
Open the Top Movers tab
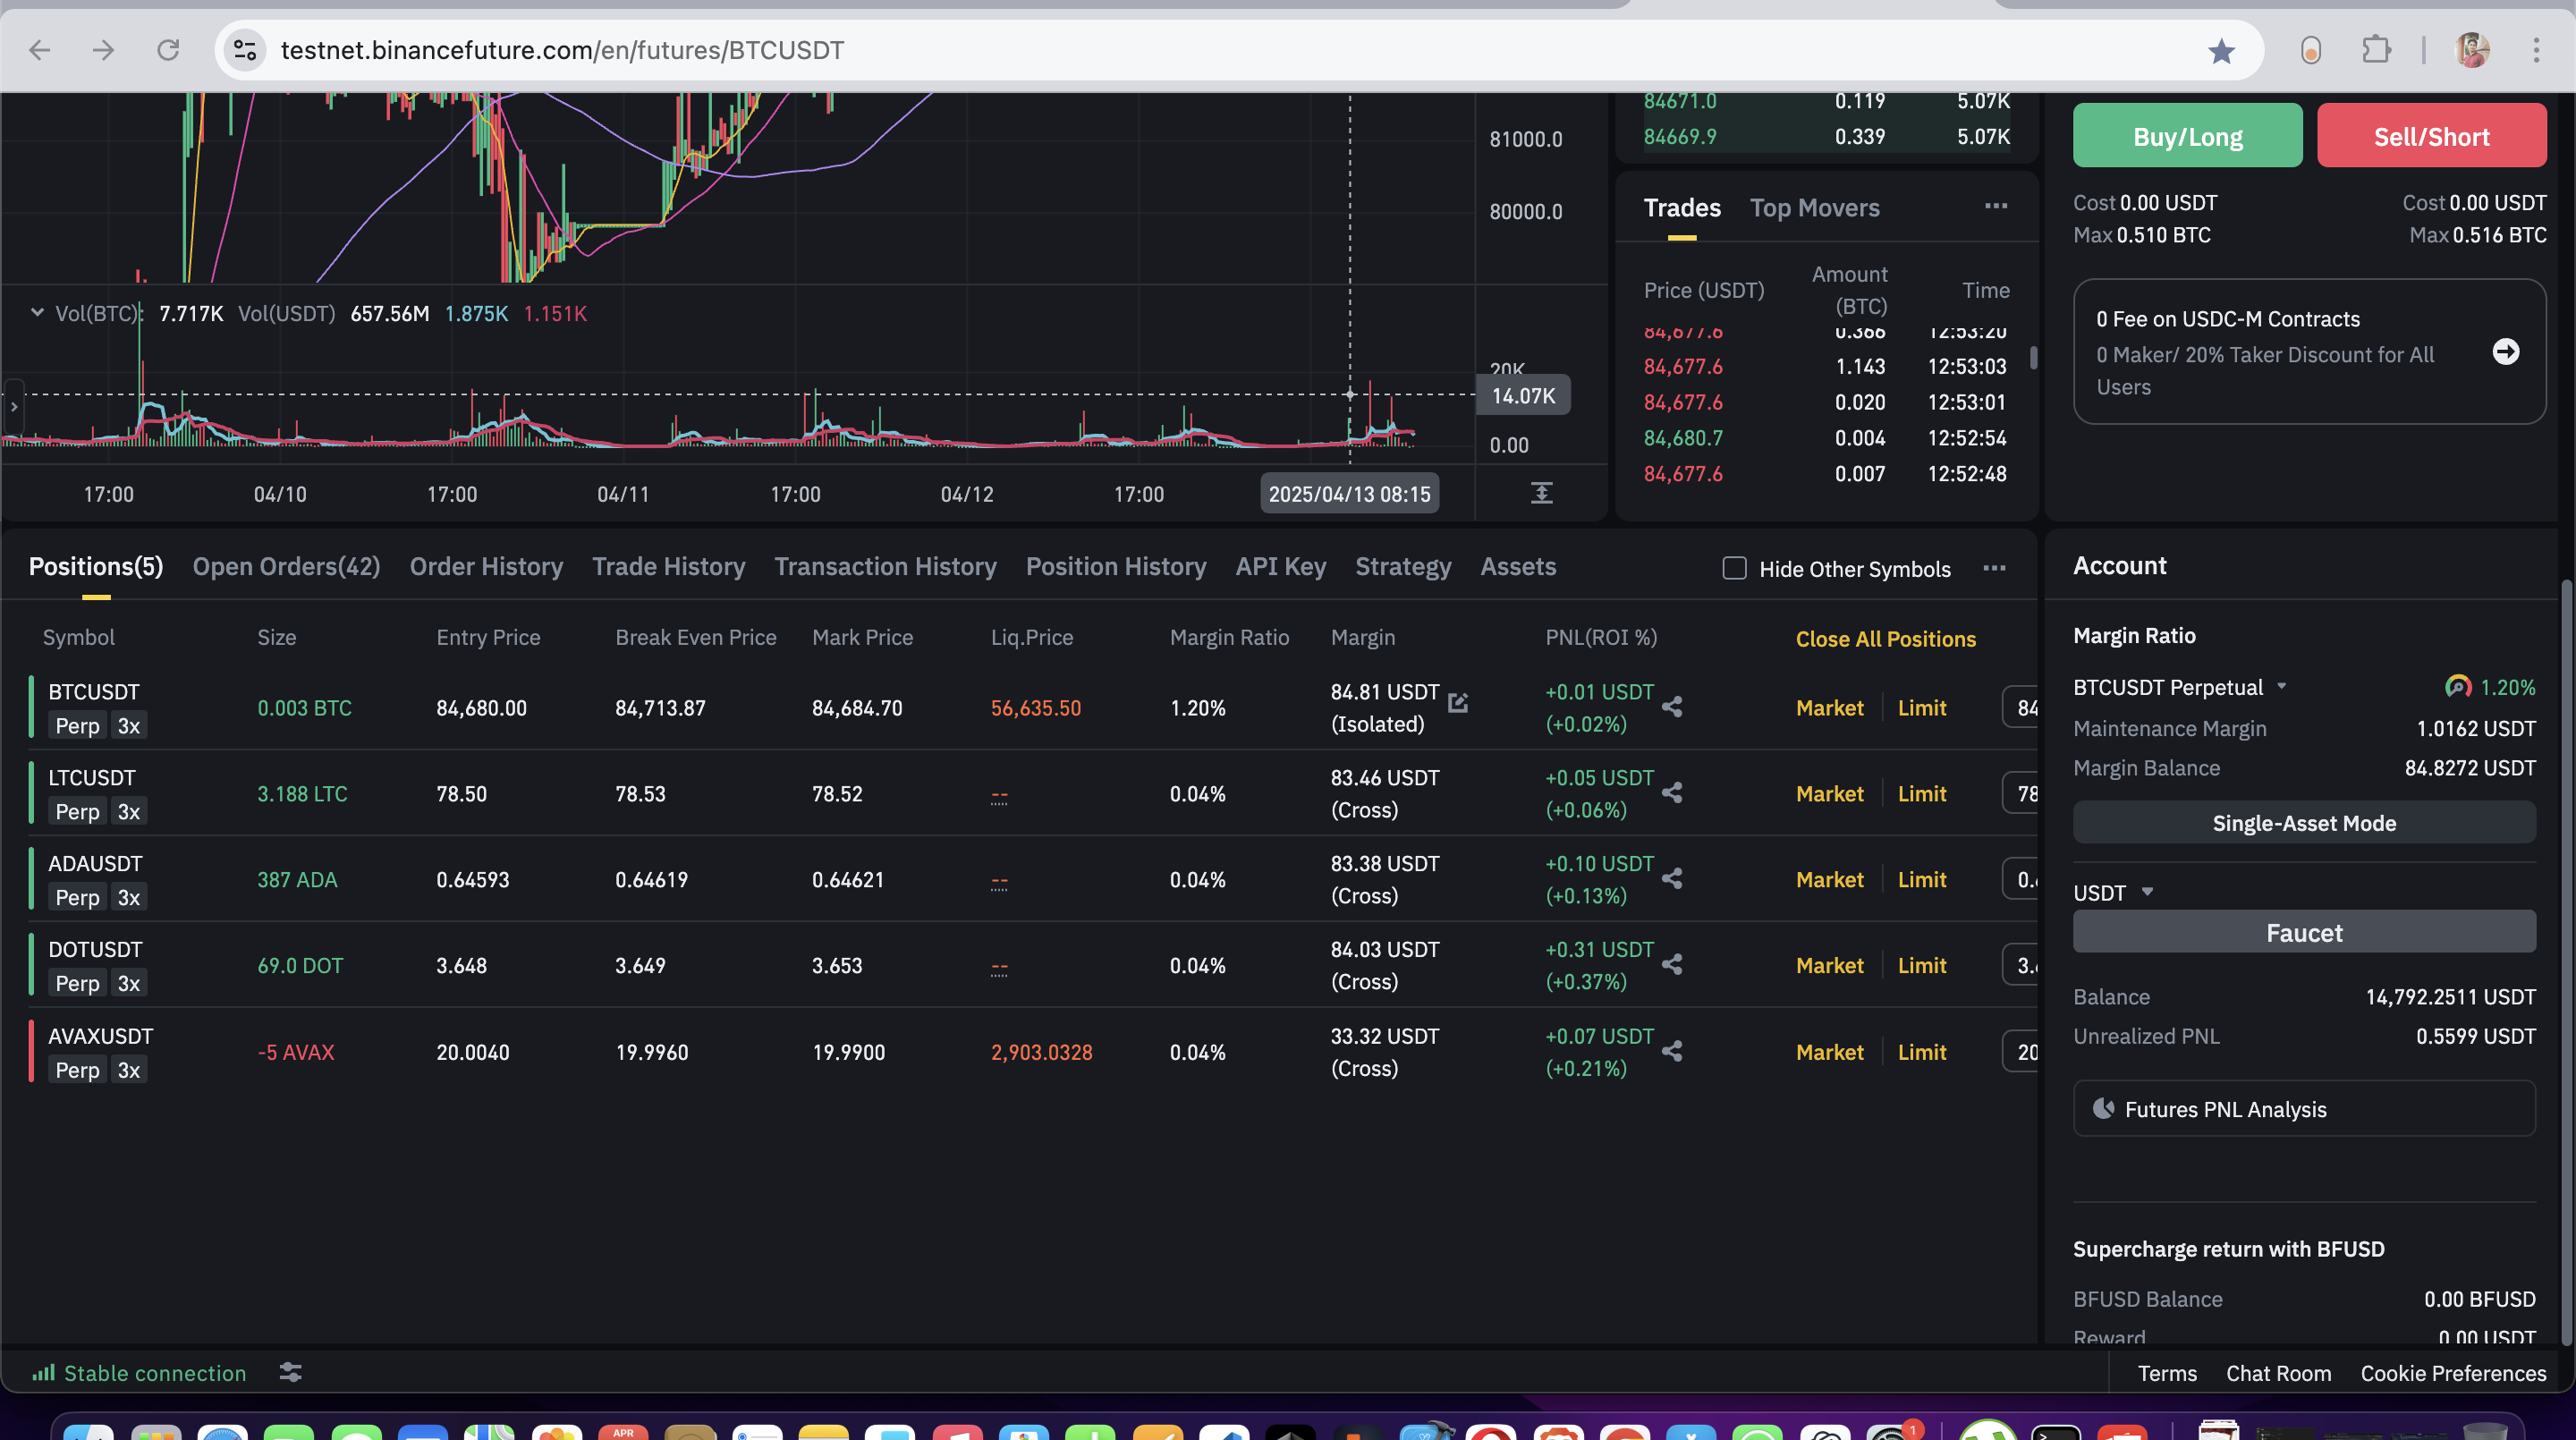[1813, 208]
